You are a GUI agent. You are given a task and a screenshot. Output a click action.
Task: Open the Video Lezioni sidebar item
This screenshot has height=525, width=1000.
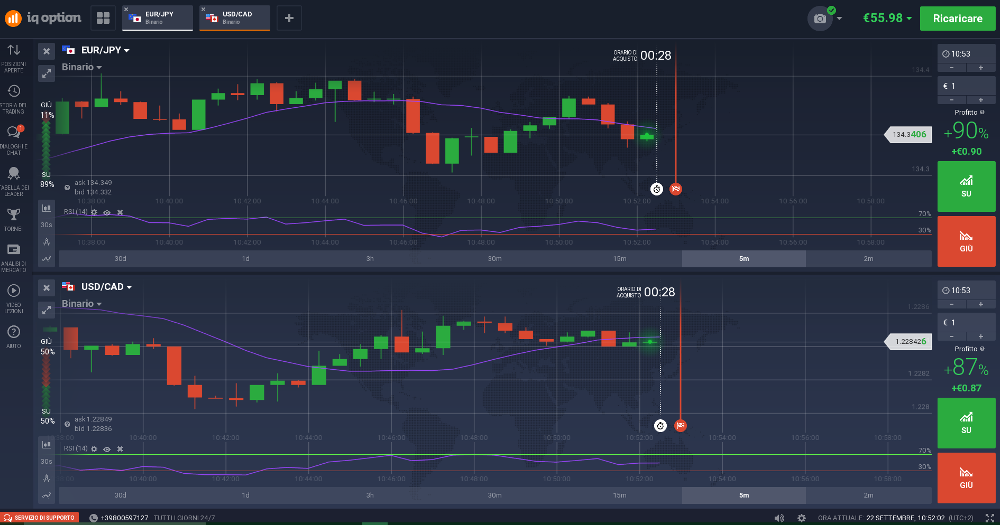[x=14, y=298]
